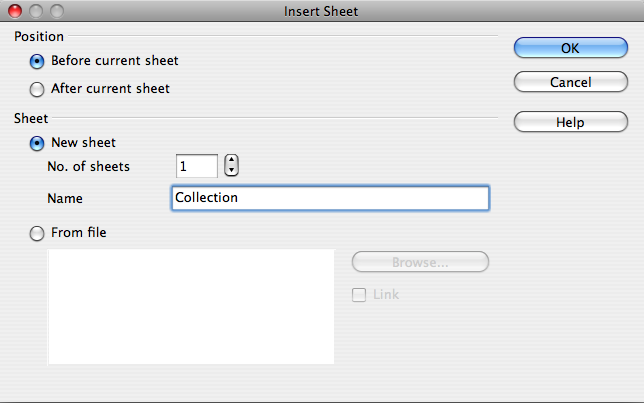Click the gray minimize window button
This screenshot has width=644, height=403.
tap(36, 11)
